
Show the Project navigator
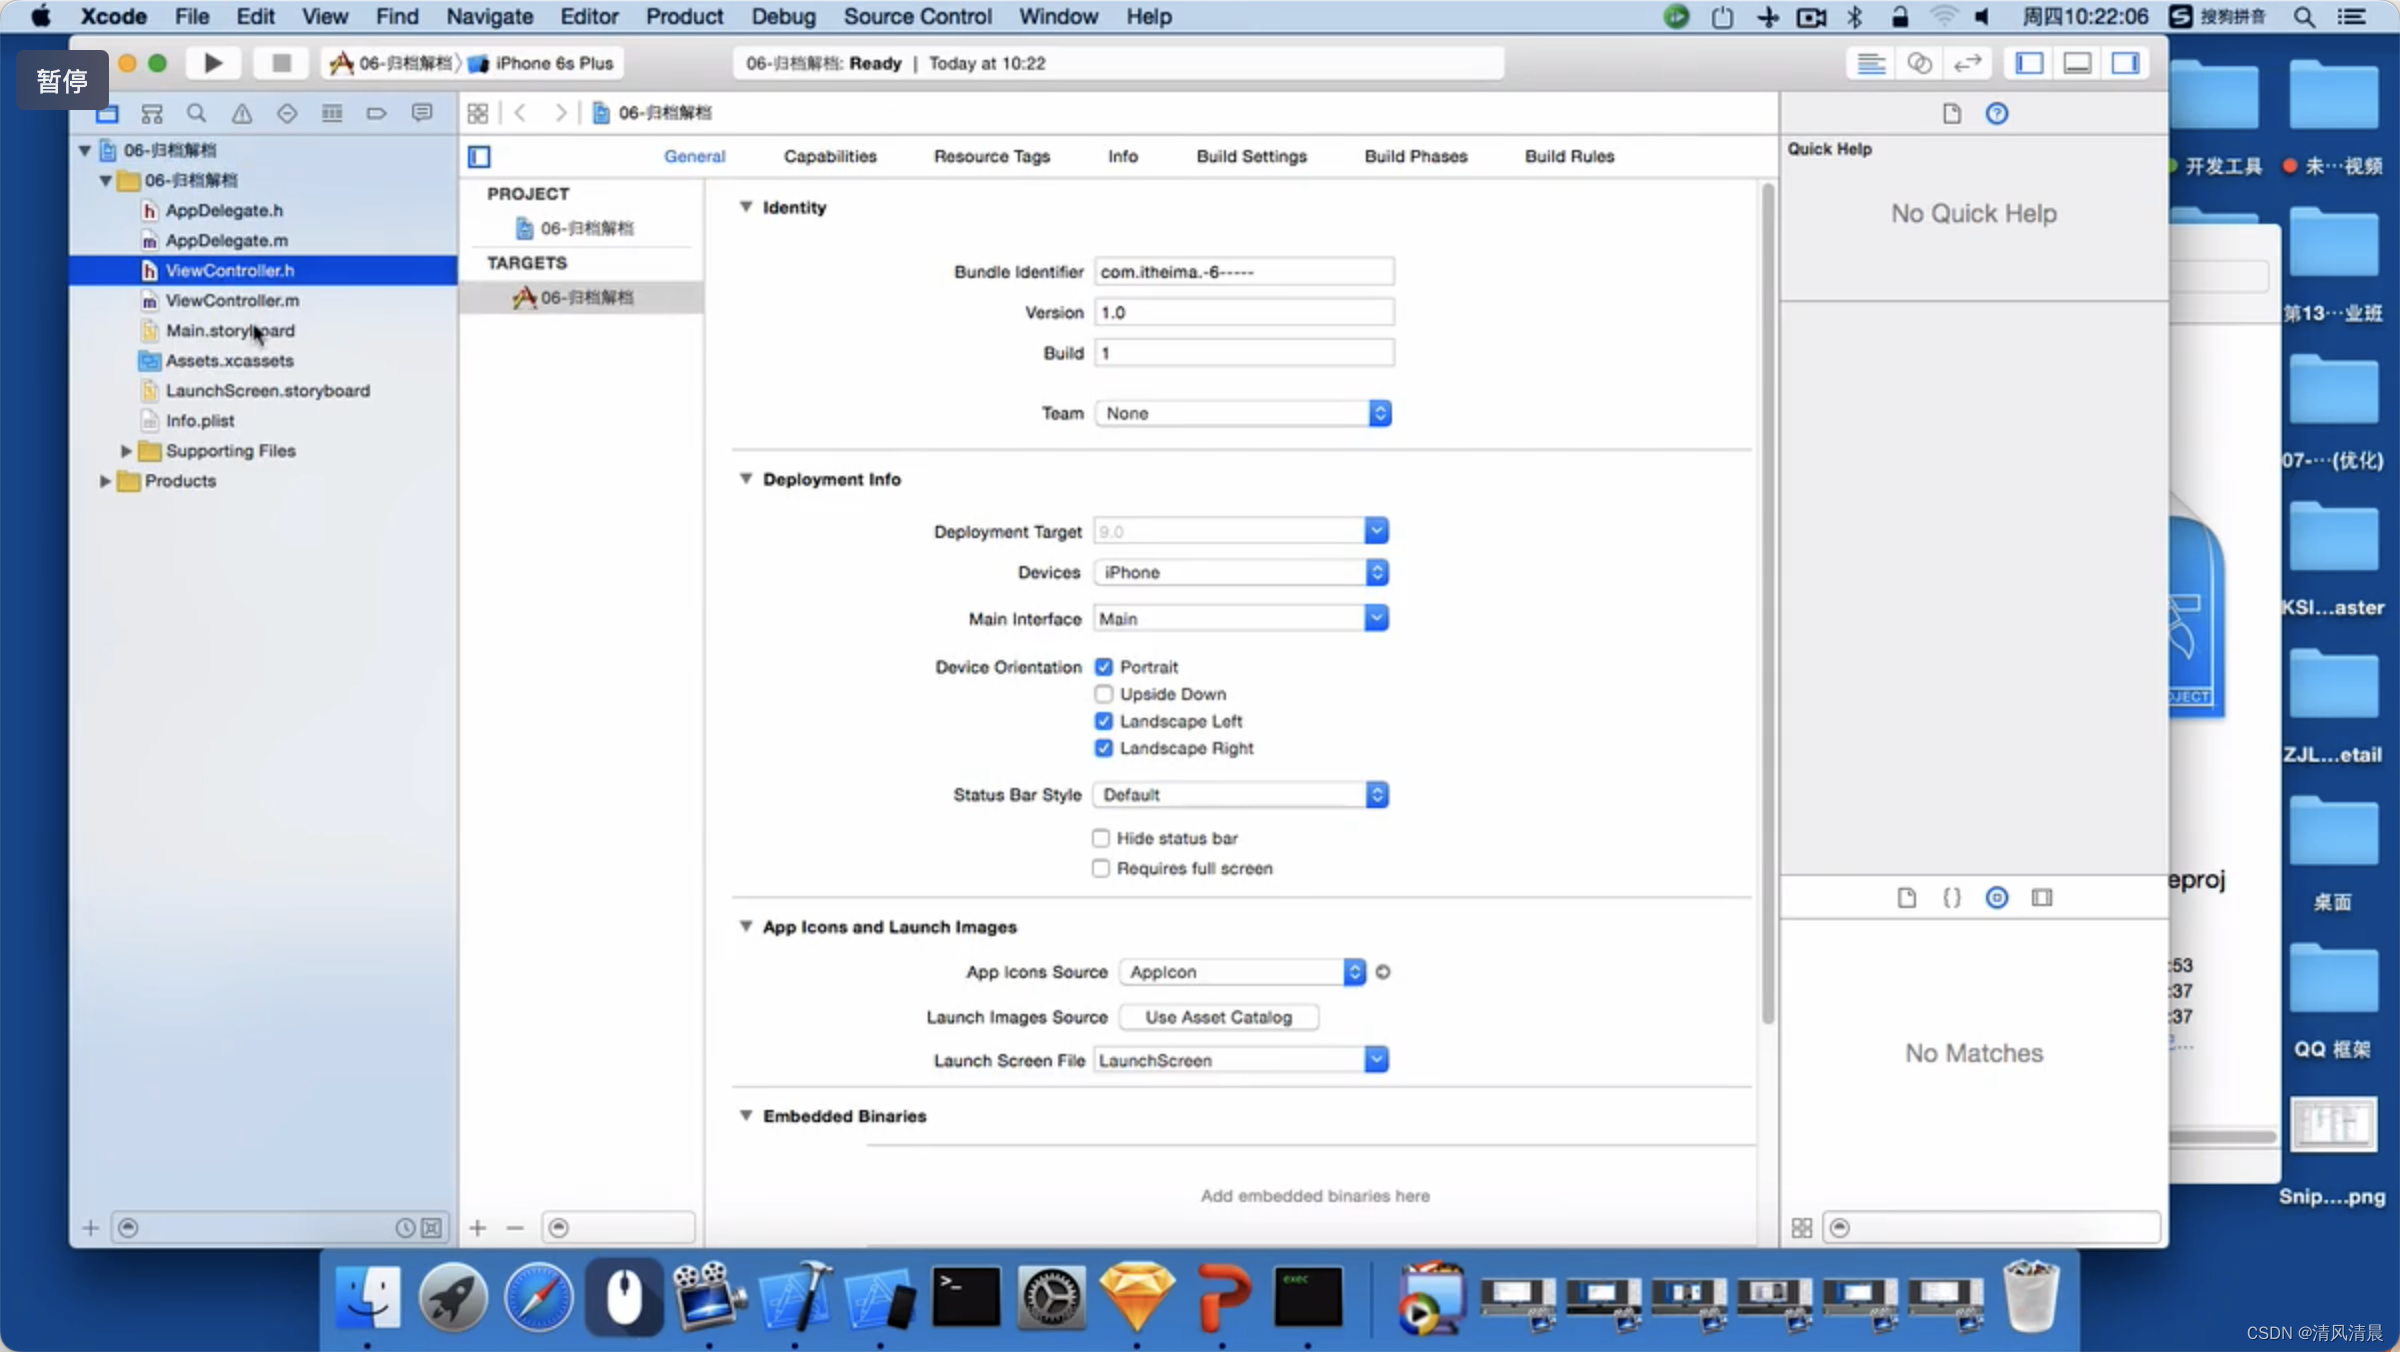click(107, 113)
